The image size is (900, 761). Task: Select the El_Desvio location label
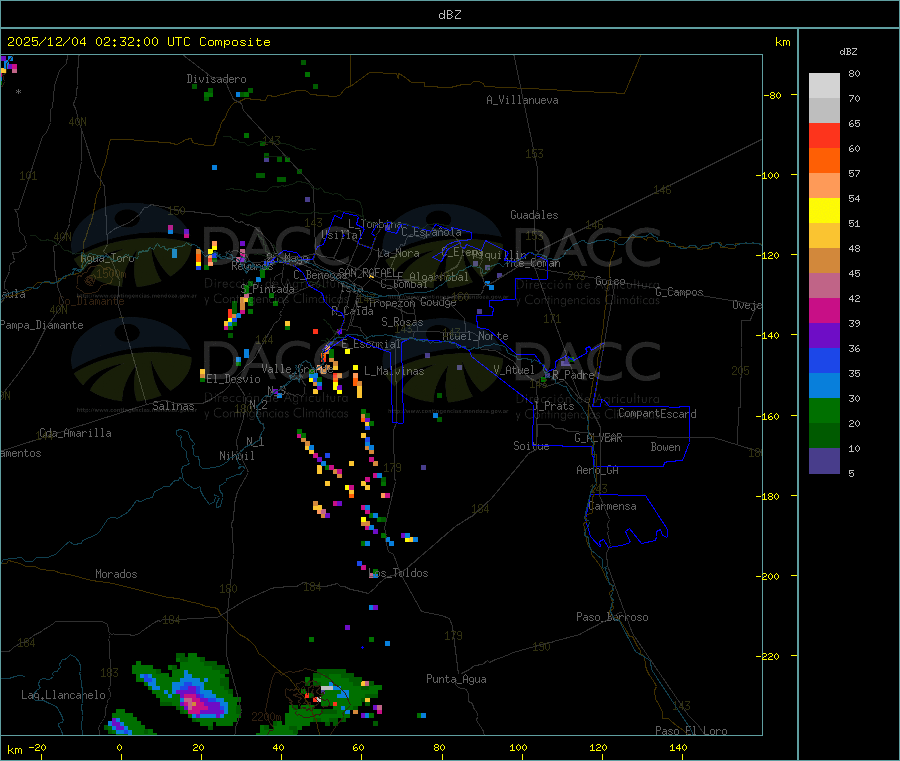[x=234, y=379]
